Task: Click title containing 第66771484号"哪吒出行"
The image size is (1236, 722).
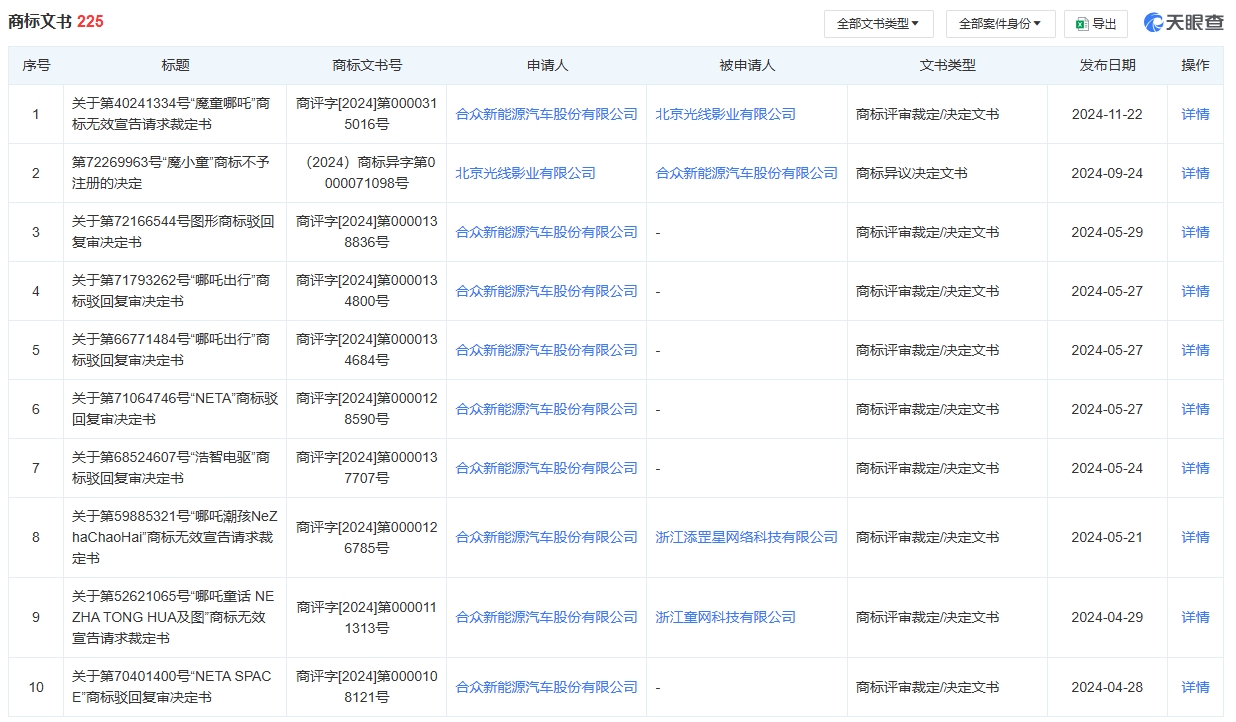Action: tap(171, 350)
